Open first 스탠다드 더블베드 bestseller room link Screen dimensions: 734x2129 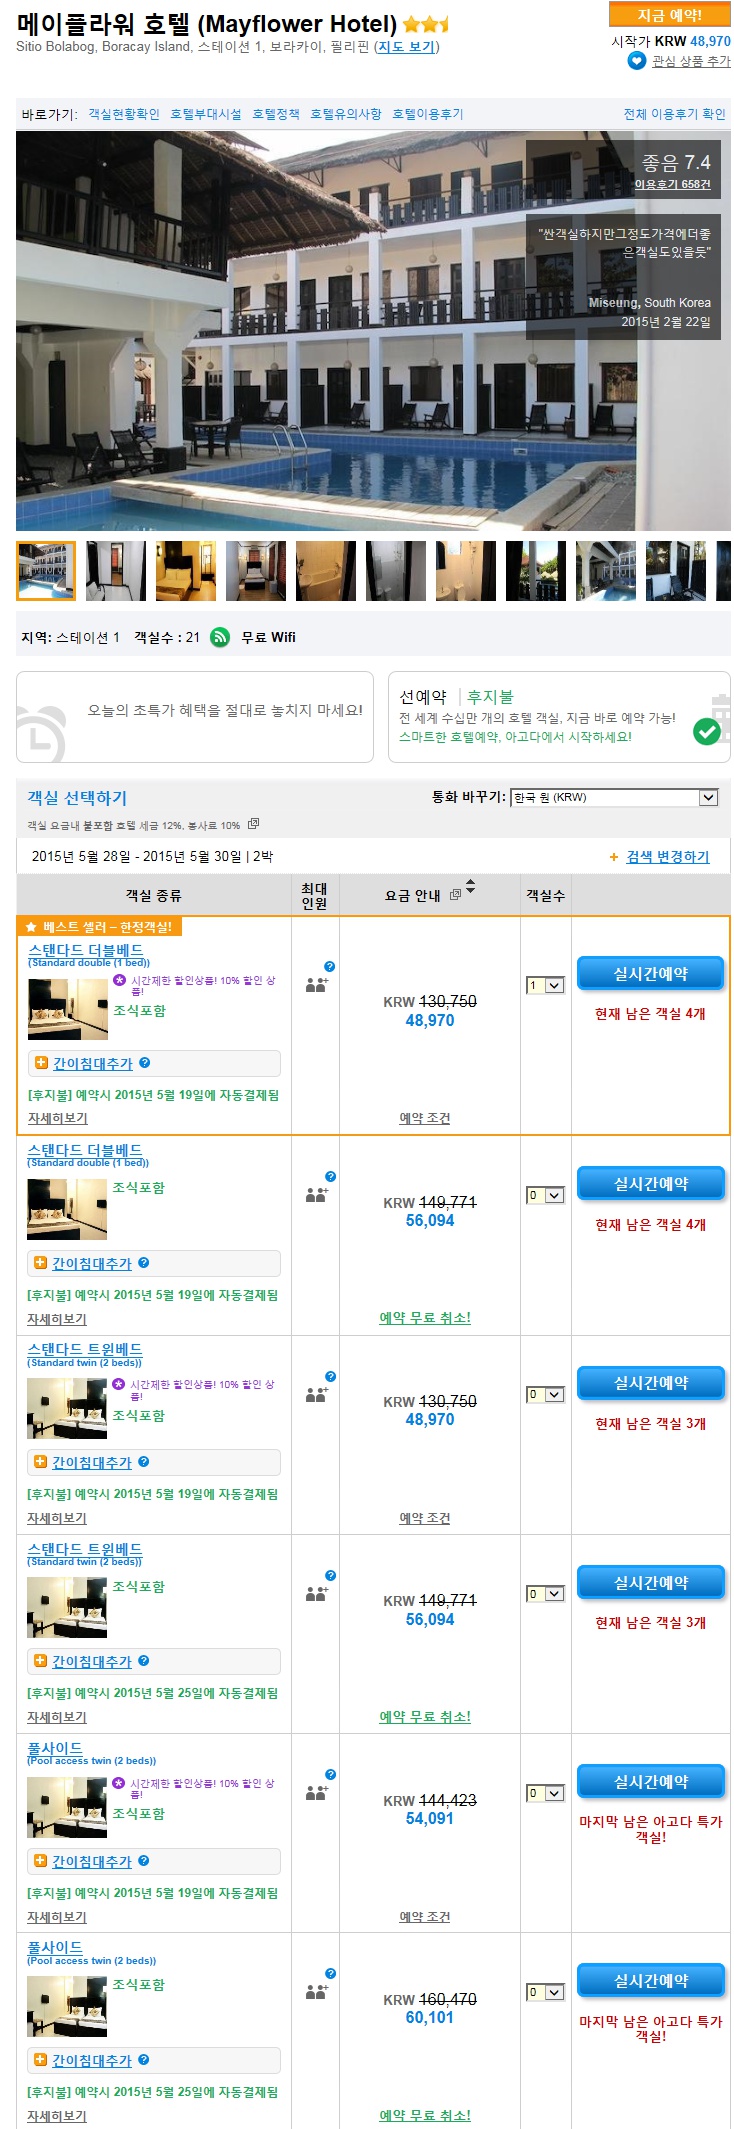(86, 950)
